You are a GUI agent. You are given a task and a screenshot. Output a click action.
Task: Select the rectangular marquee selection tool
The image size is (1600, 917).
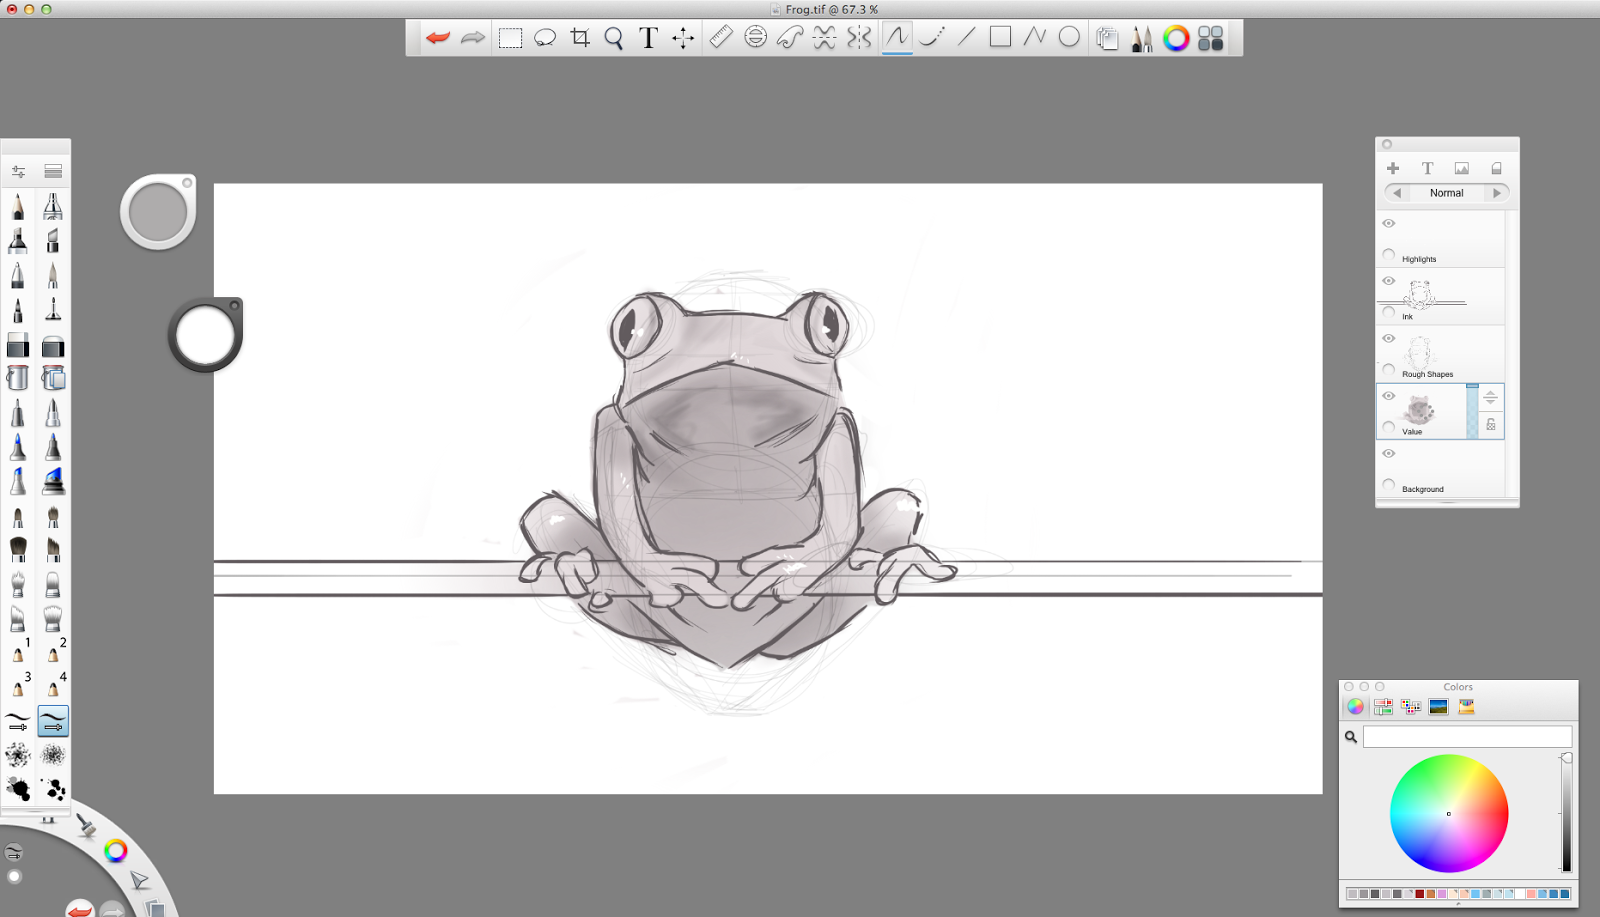tap(510, 38)
